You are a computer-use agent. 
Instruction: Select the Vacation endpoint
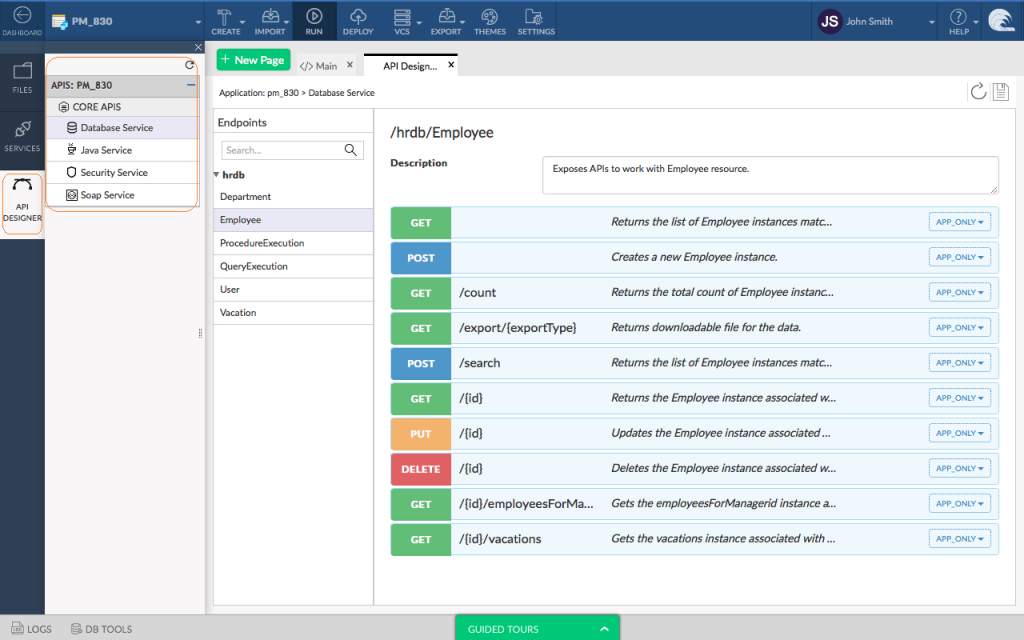click(238, 313)
